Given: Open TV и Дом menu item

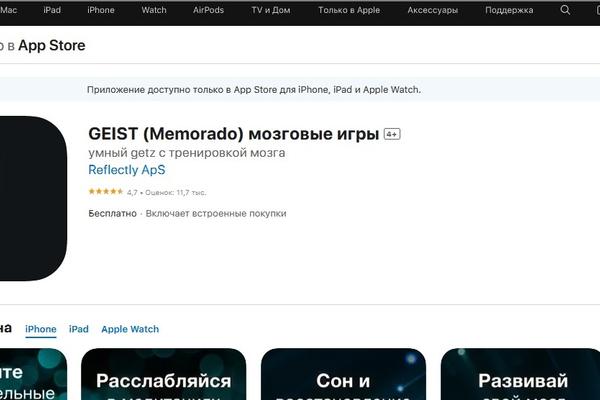Looking at the screenshot, I should (x=271, y=10).
